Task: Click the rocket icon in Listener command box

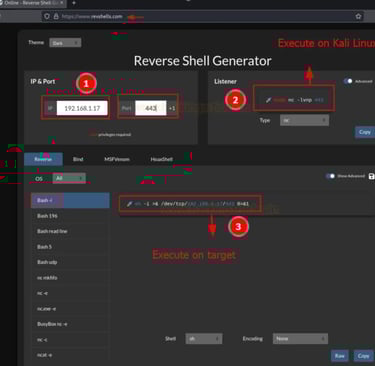Action: (268, 100)
